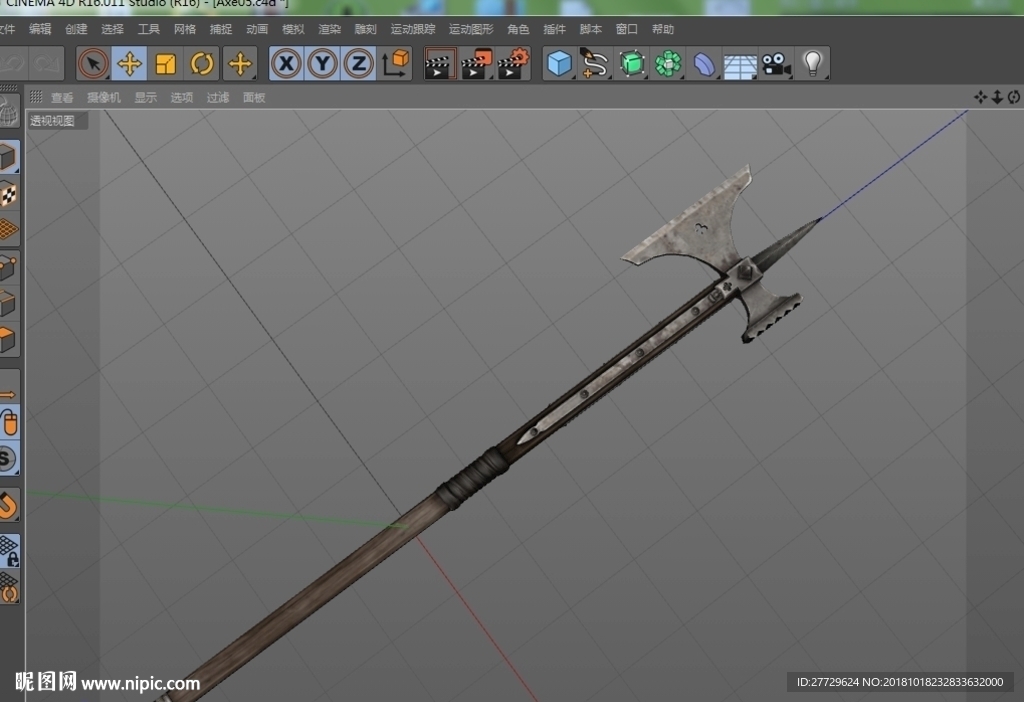Open viewport 显示 menu
The image size is (1024, 702).
tap(146, 97)
